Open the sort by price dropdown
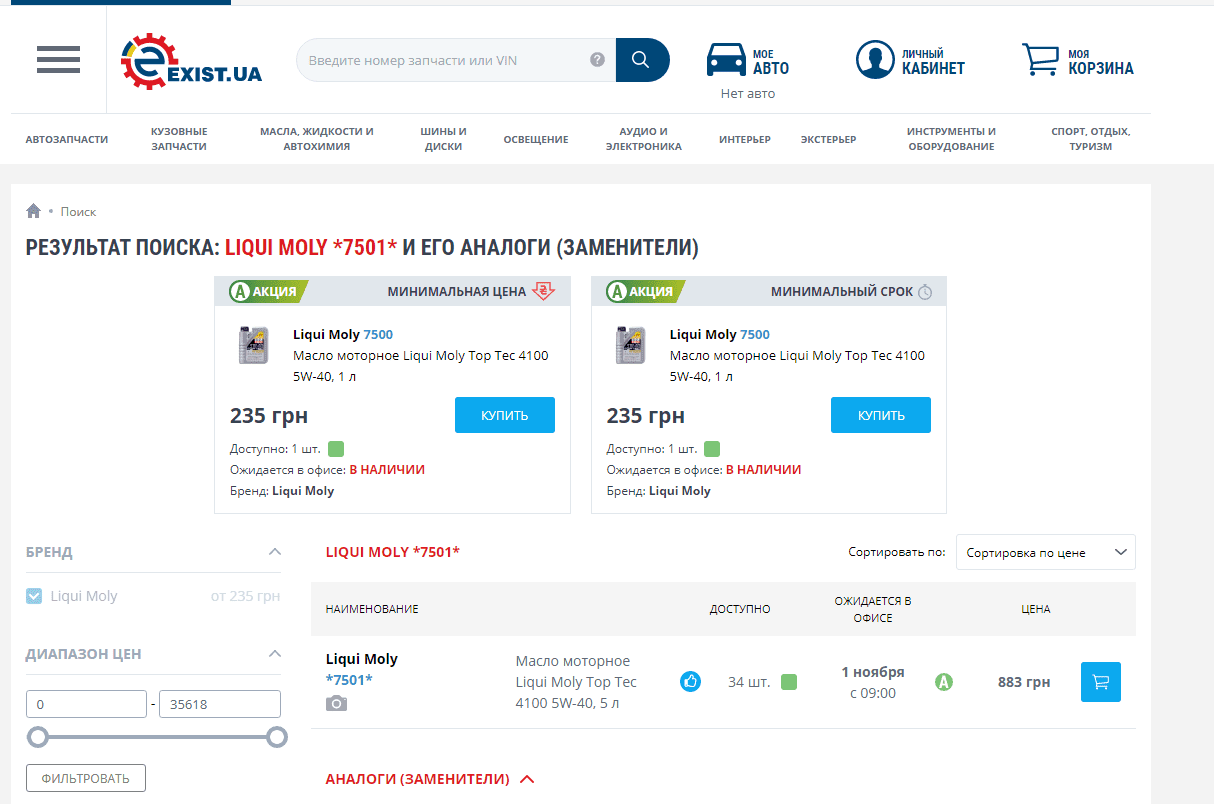The height and width of the screenshot is (804, 1214). click(1045, 552)
